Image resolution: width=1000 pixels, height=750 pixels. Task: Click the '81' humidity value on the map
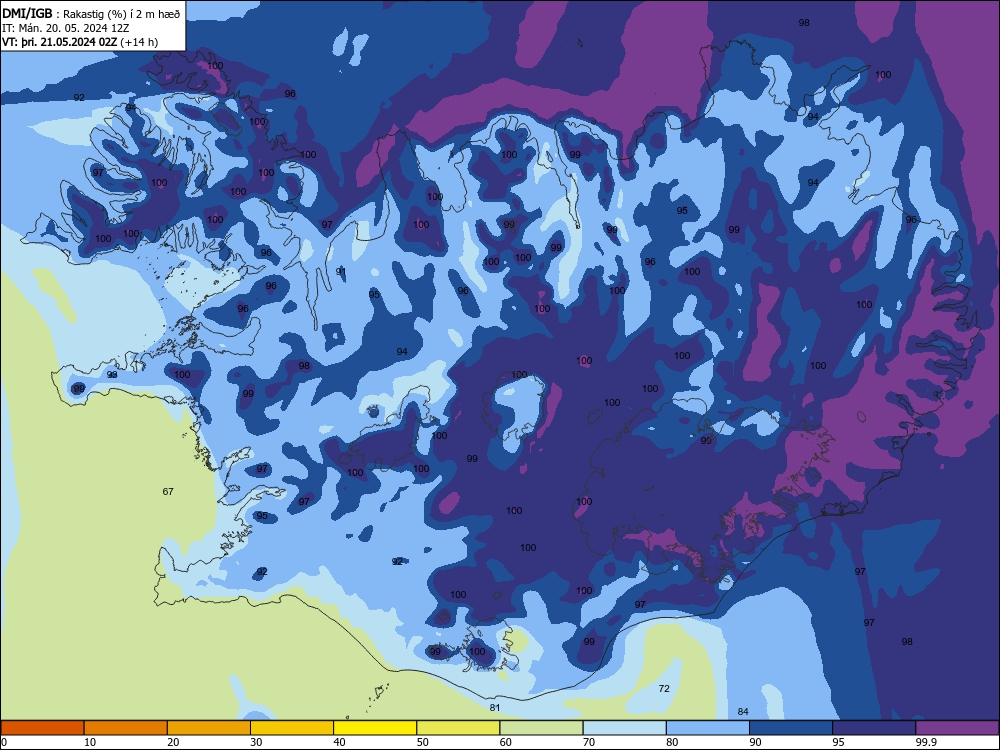tap(495, 708)
